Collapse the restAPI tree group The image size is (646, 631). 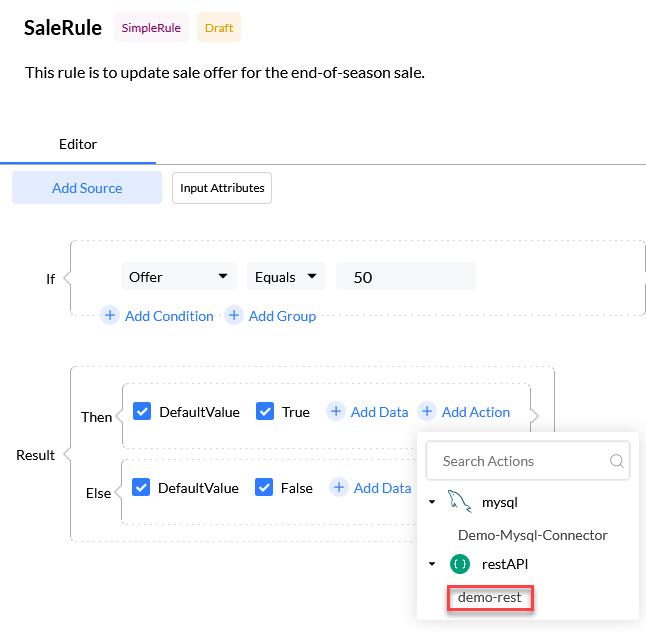point(432,564)
